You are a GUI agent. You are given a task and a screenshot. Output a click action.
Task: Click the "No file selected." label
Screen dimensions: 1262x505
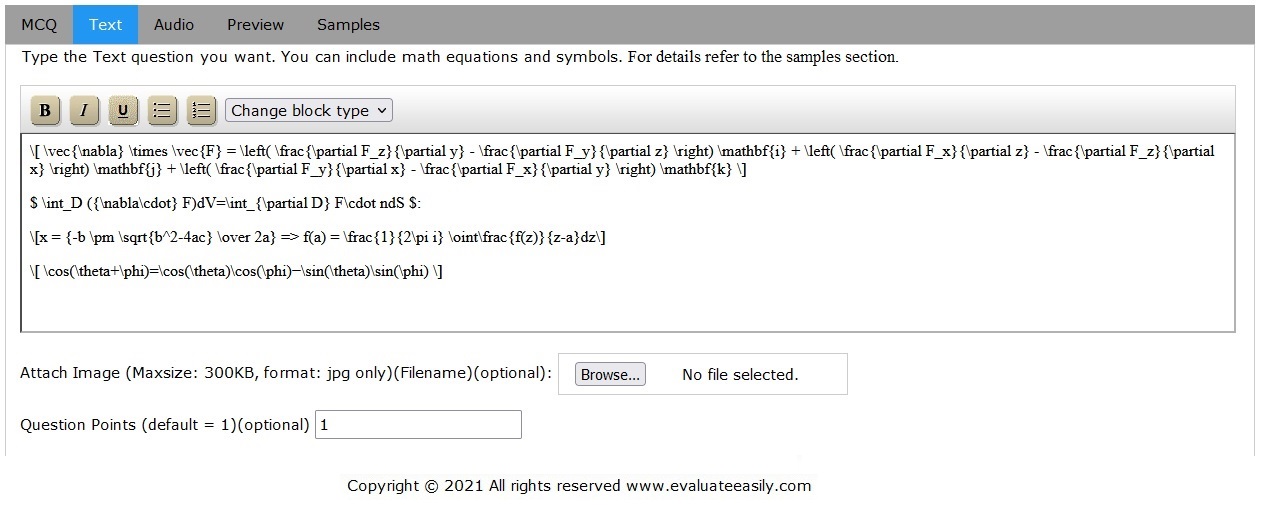tap(740, 375)
